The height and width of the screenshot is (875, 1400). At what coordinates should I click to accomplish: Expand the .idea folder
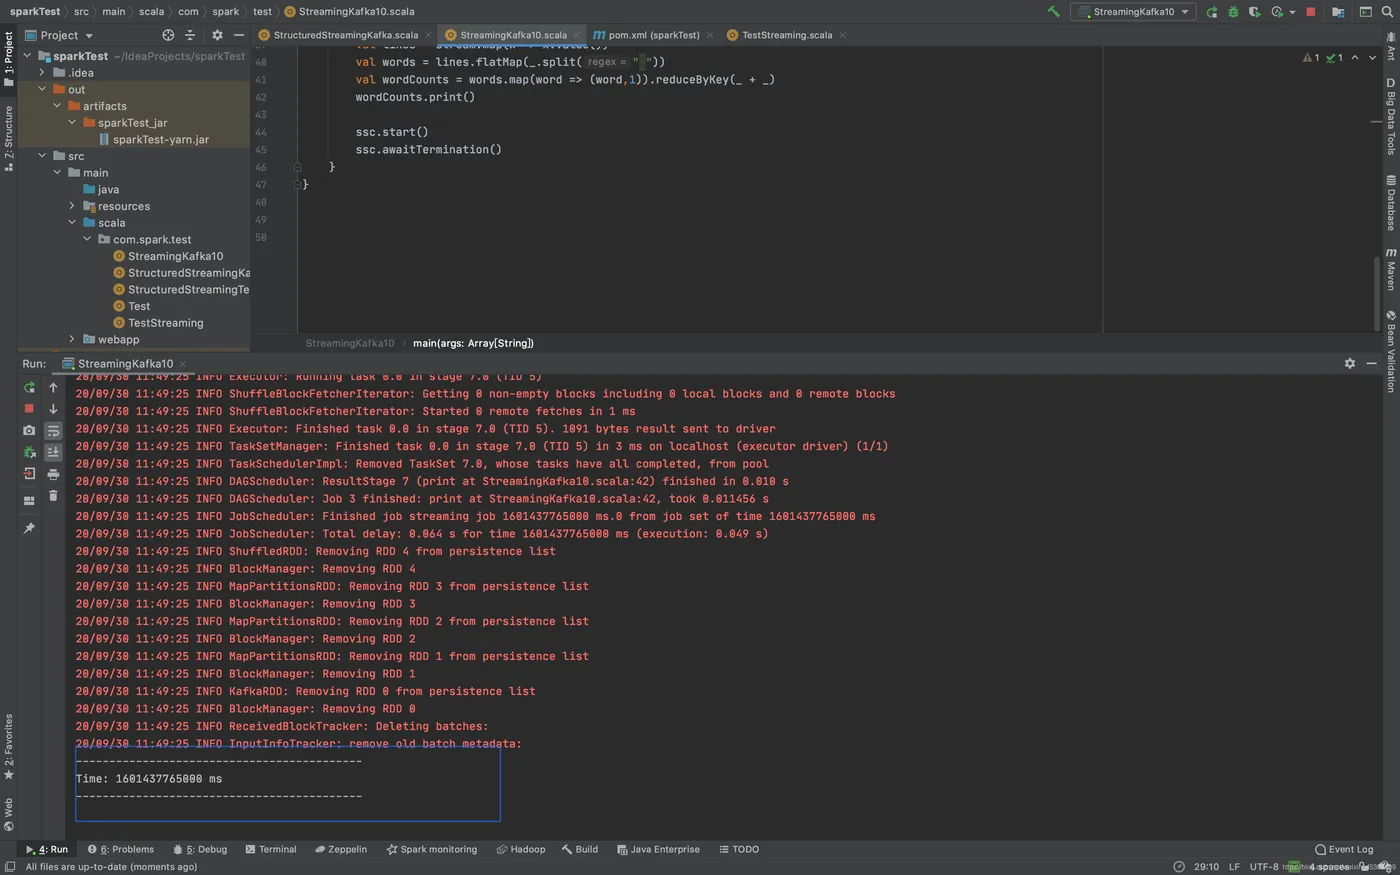(x=42, y=73)
